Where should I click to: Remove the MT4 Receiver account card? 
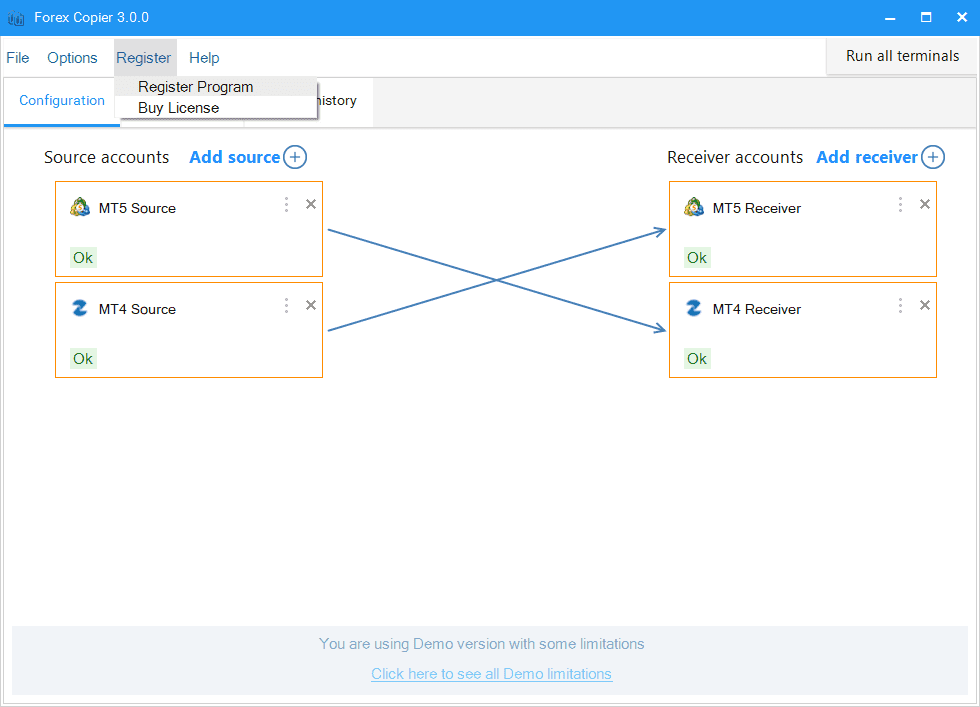tap(925, 305)
